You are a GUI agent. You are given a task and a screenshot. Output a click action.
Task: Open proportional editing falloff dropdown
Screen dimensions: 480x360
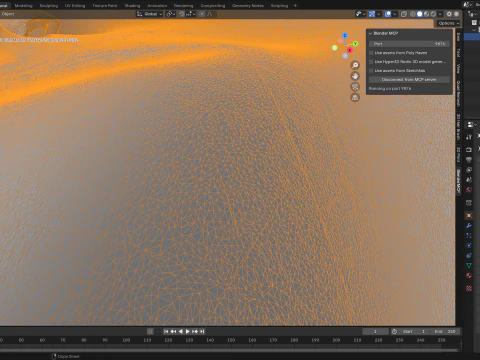coord(211,14)
